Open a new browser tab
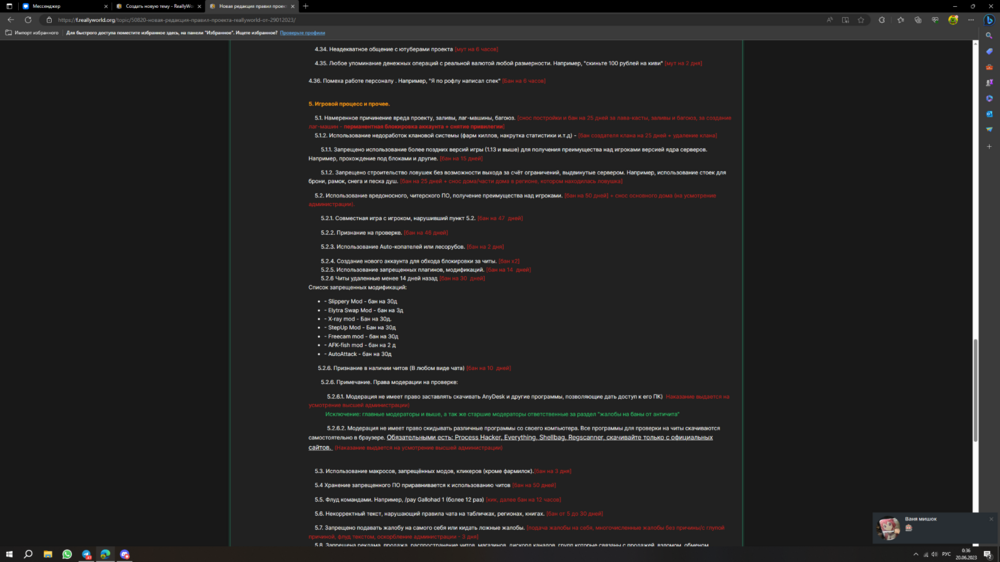 click(x=305, y=6)
